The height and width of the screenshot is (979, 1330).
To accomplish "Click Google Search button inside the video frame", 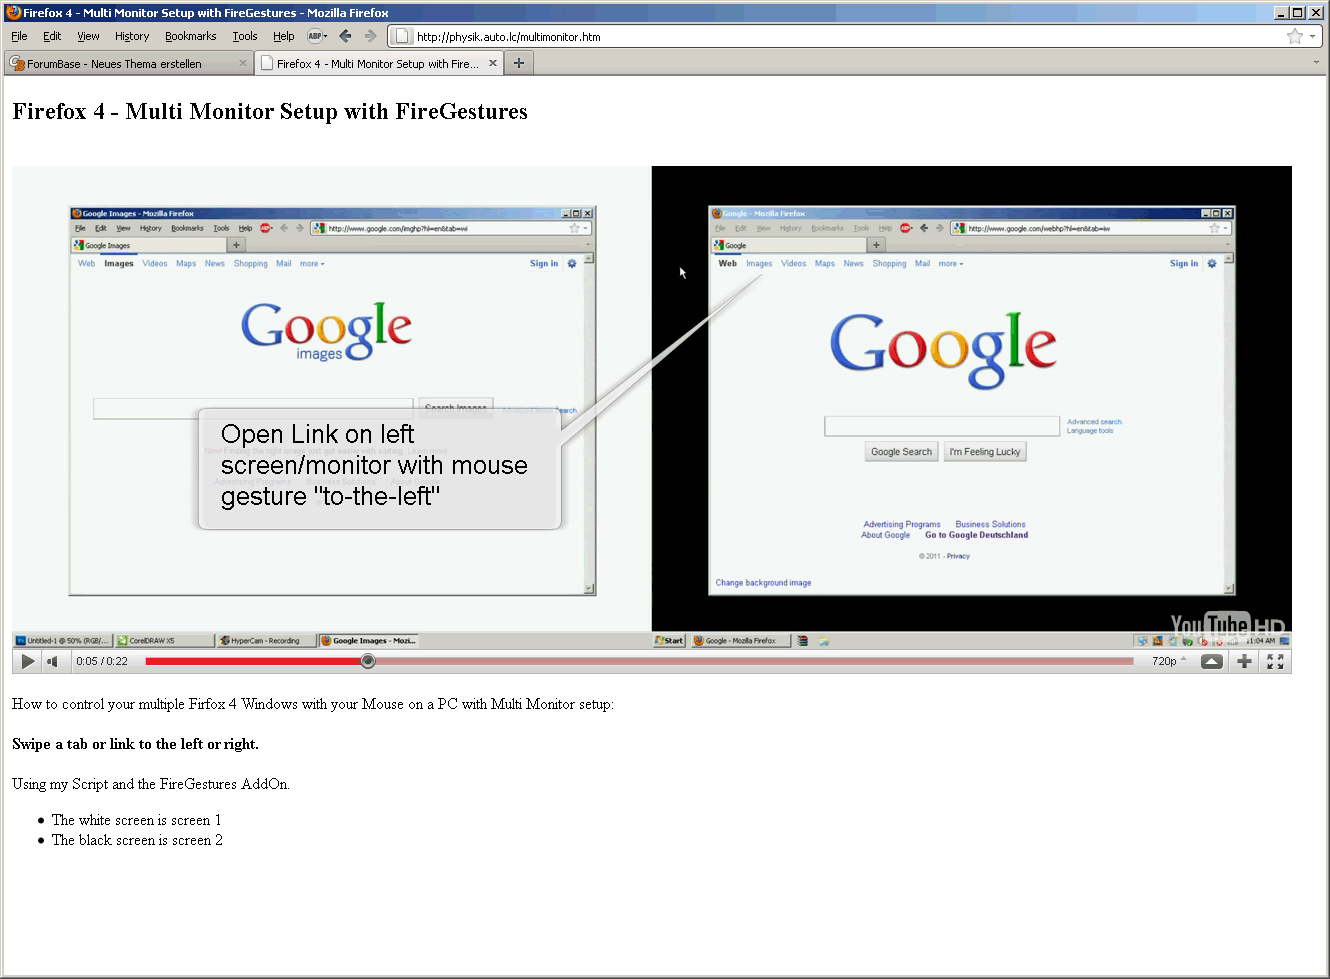I will (x=901, y=452).
